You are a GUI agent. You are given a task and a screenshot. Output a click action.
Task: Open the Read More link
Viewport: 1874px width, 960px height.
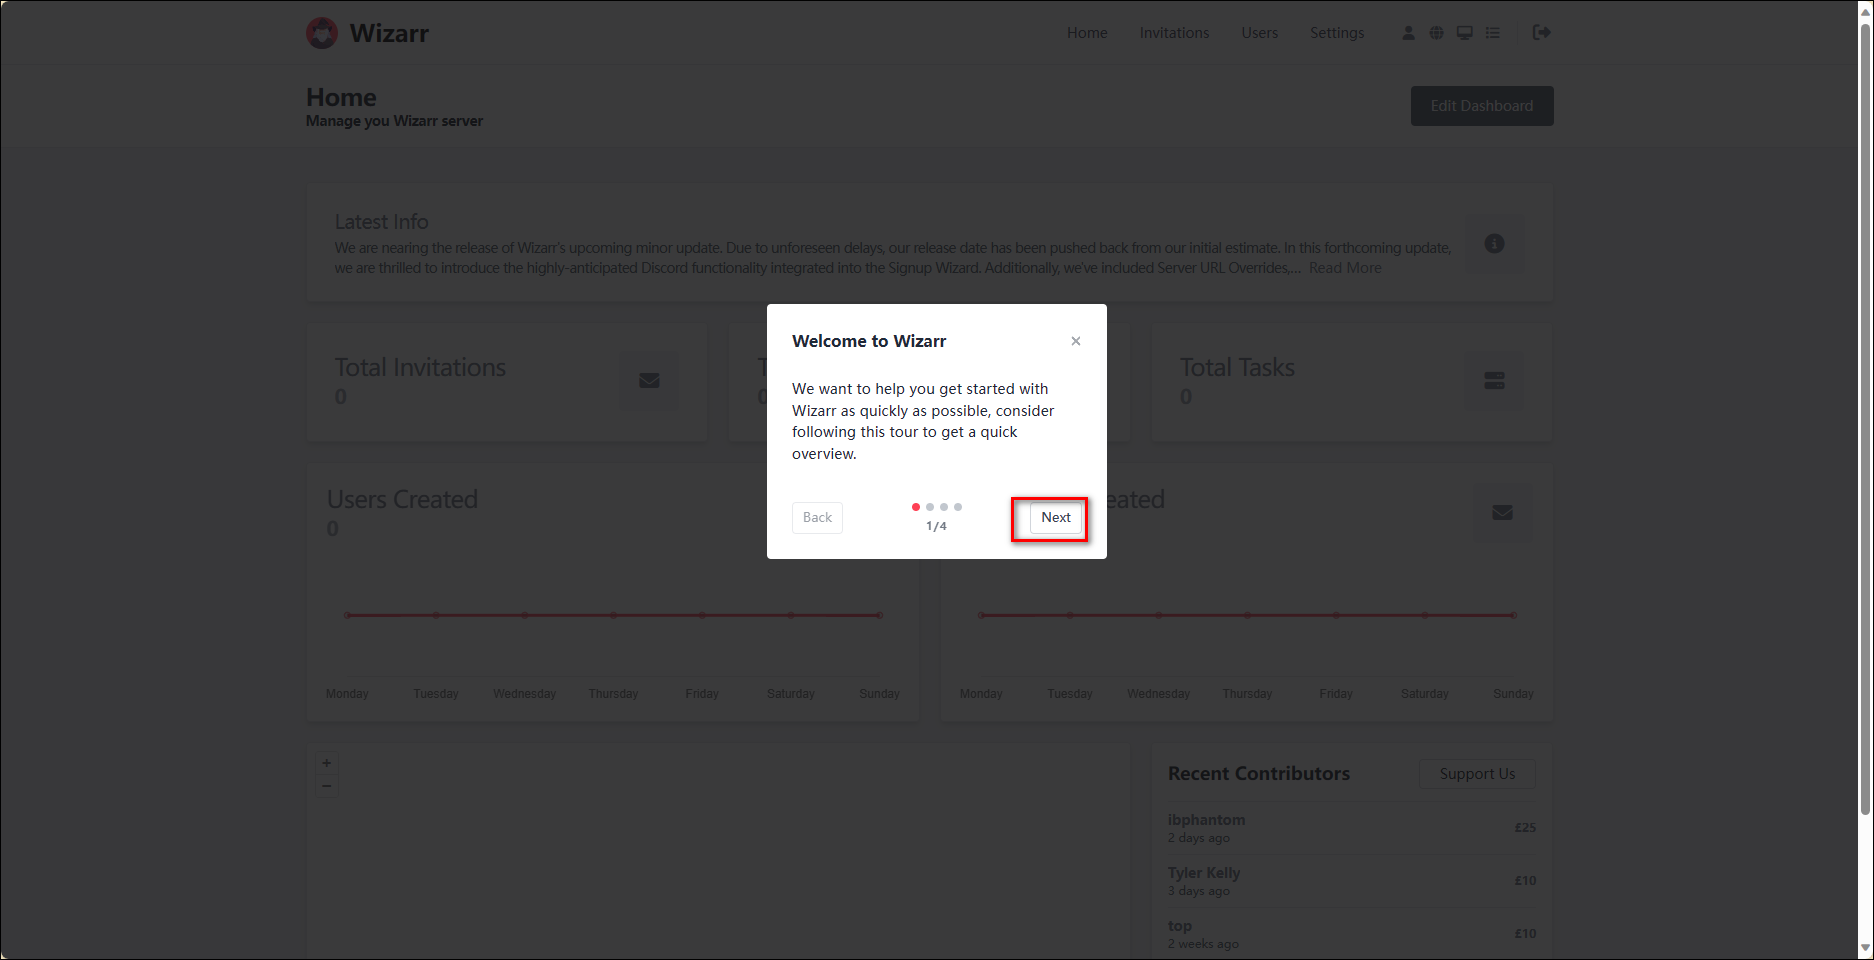pos(1344,268)
